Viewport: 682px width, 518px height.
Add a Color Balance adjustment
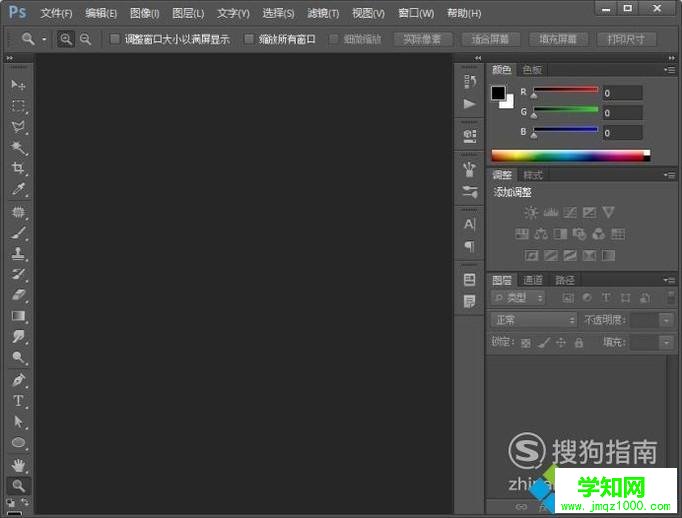[x=541, y=234]
